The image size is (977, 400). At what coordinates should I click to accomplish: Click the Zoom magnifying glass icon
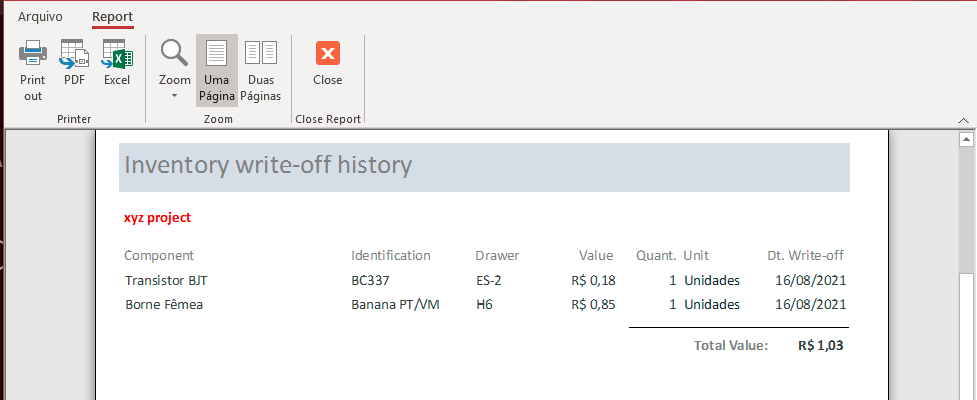point(174,53)
